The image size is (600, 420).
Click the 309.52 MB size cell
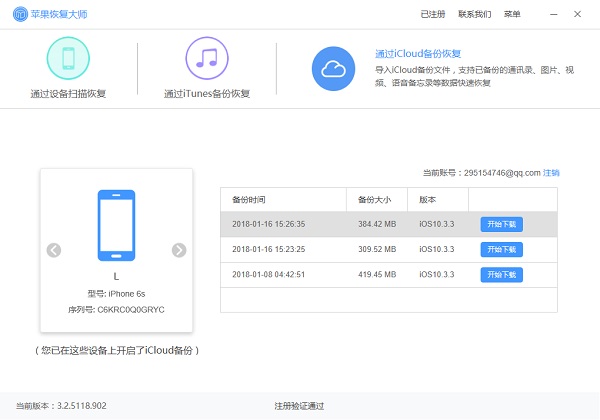pos(377,249)
